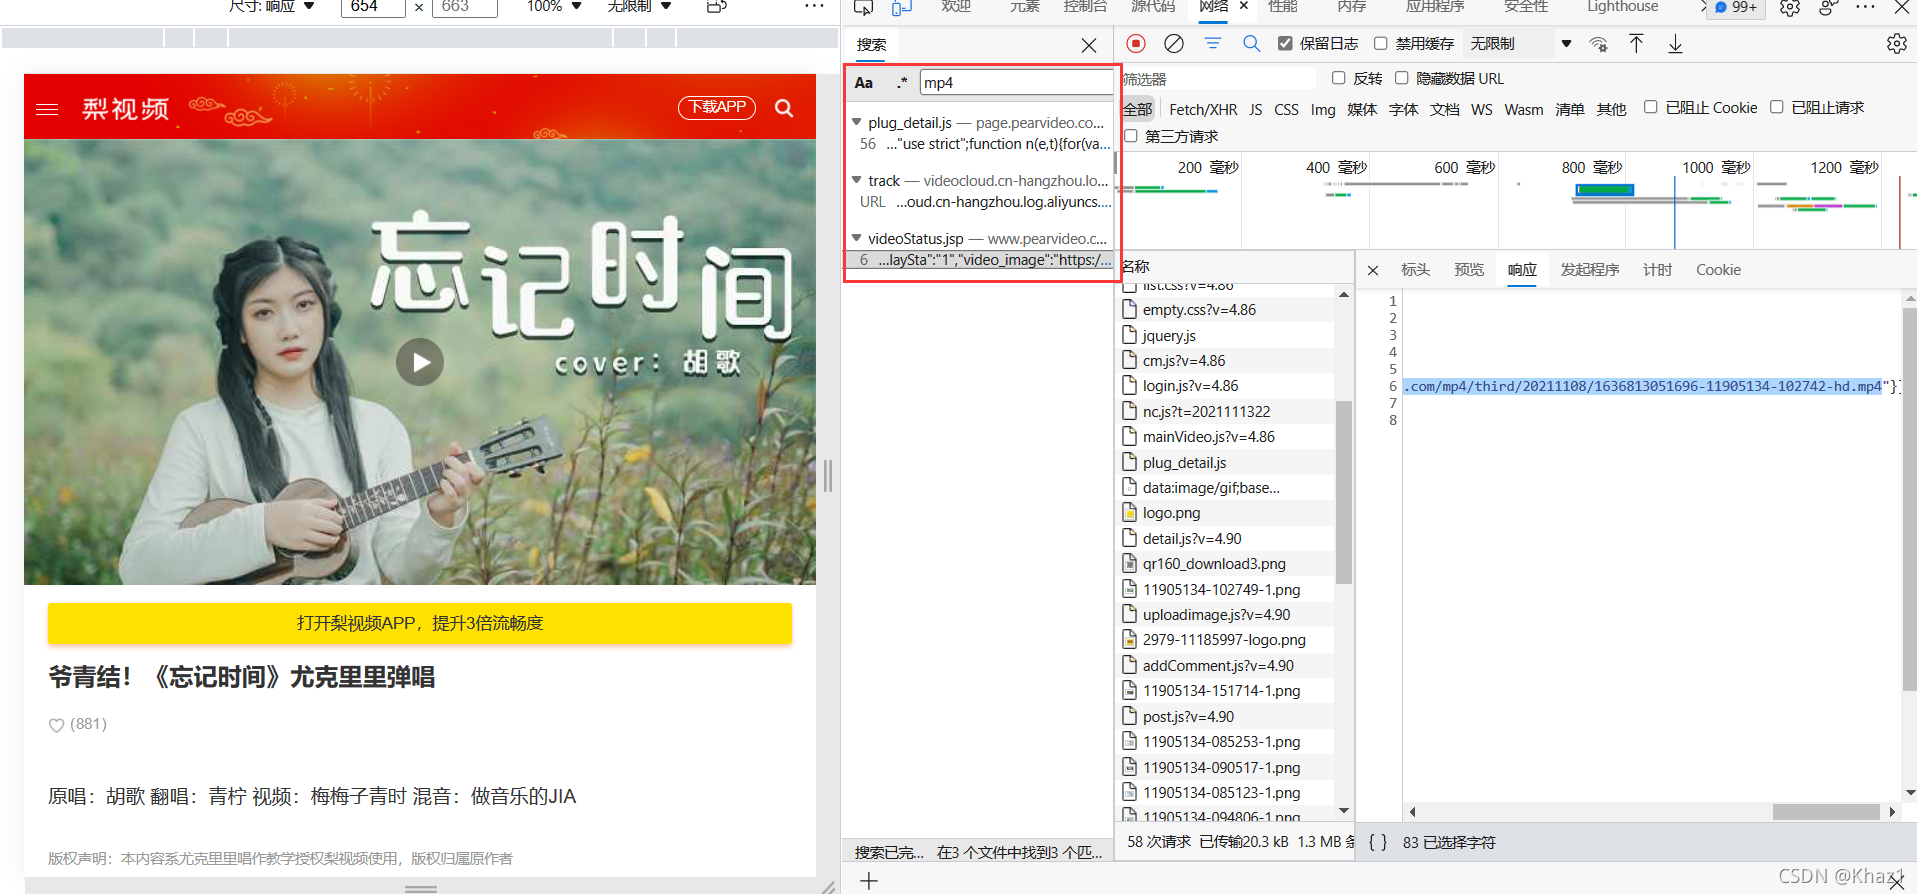
Task: Click the 筛选器 filter input field
Action: click(1219, 79)
